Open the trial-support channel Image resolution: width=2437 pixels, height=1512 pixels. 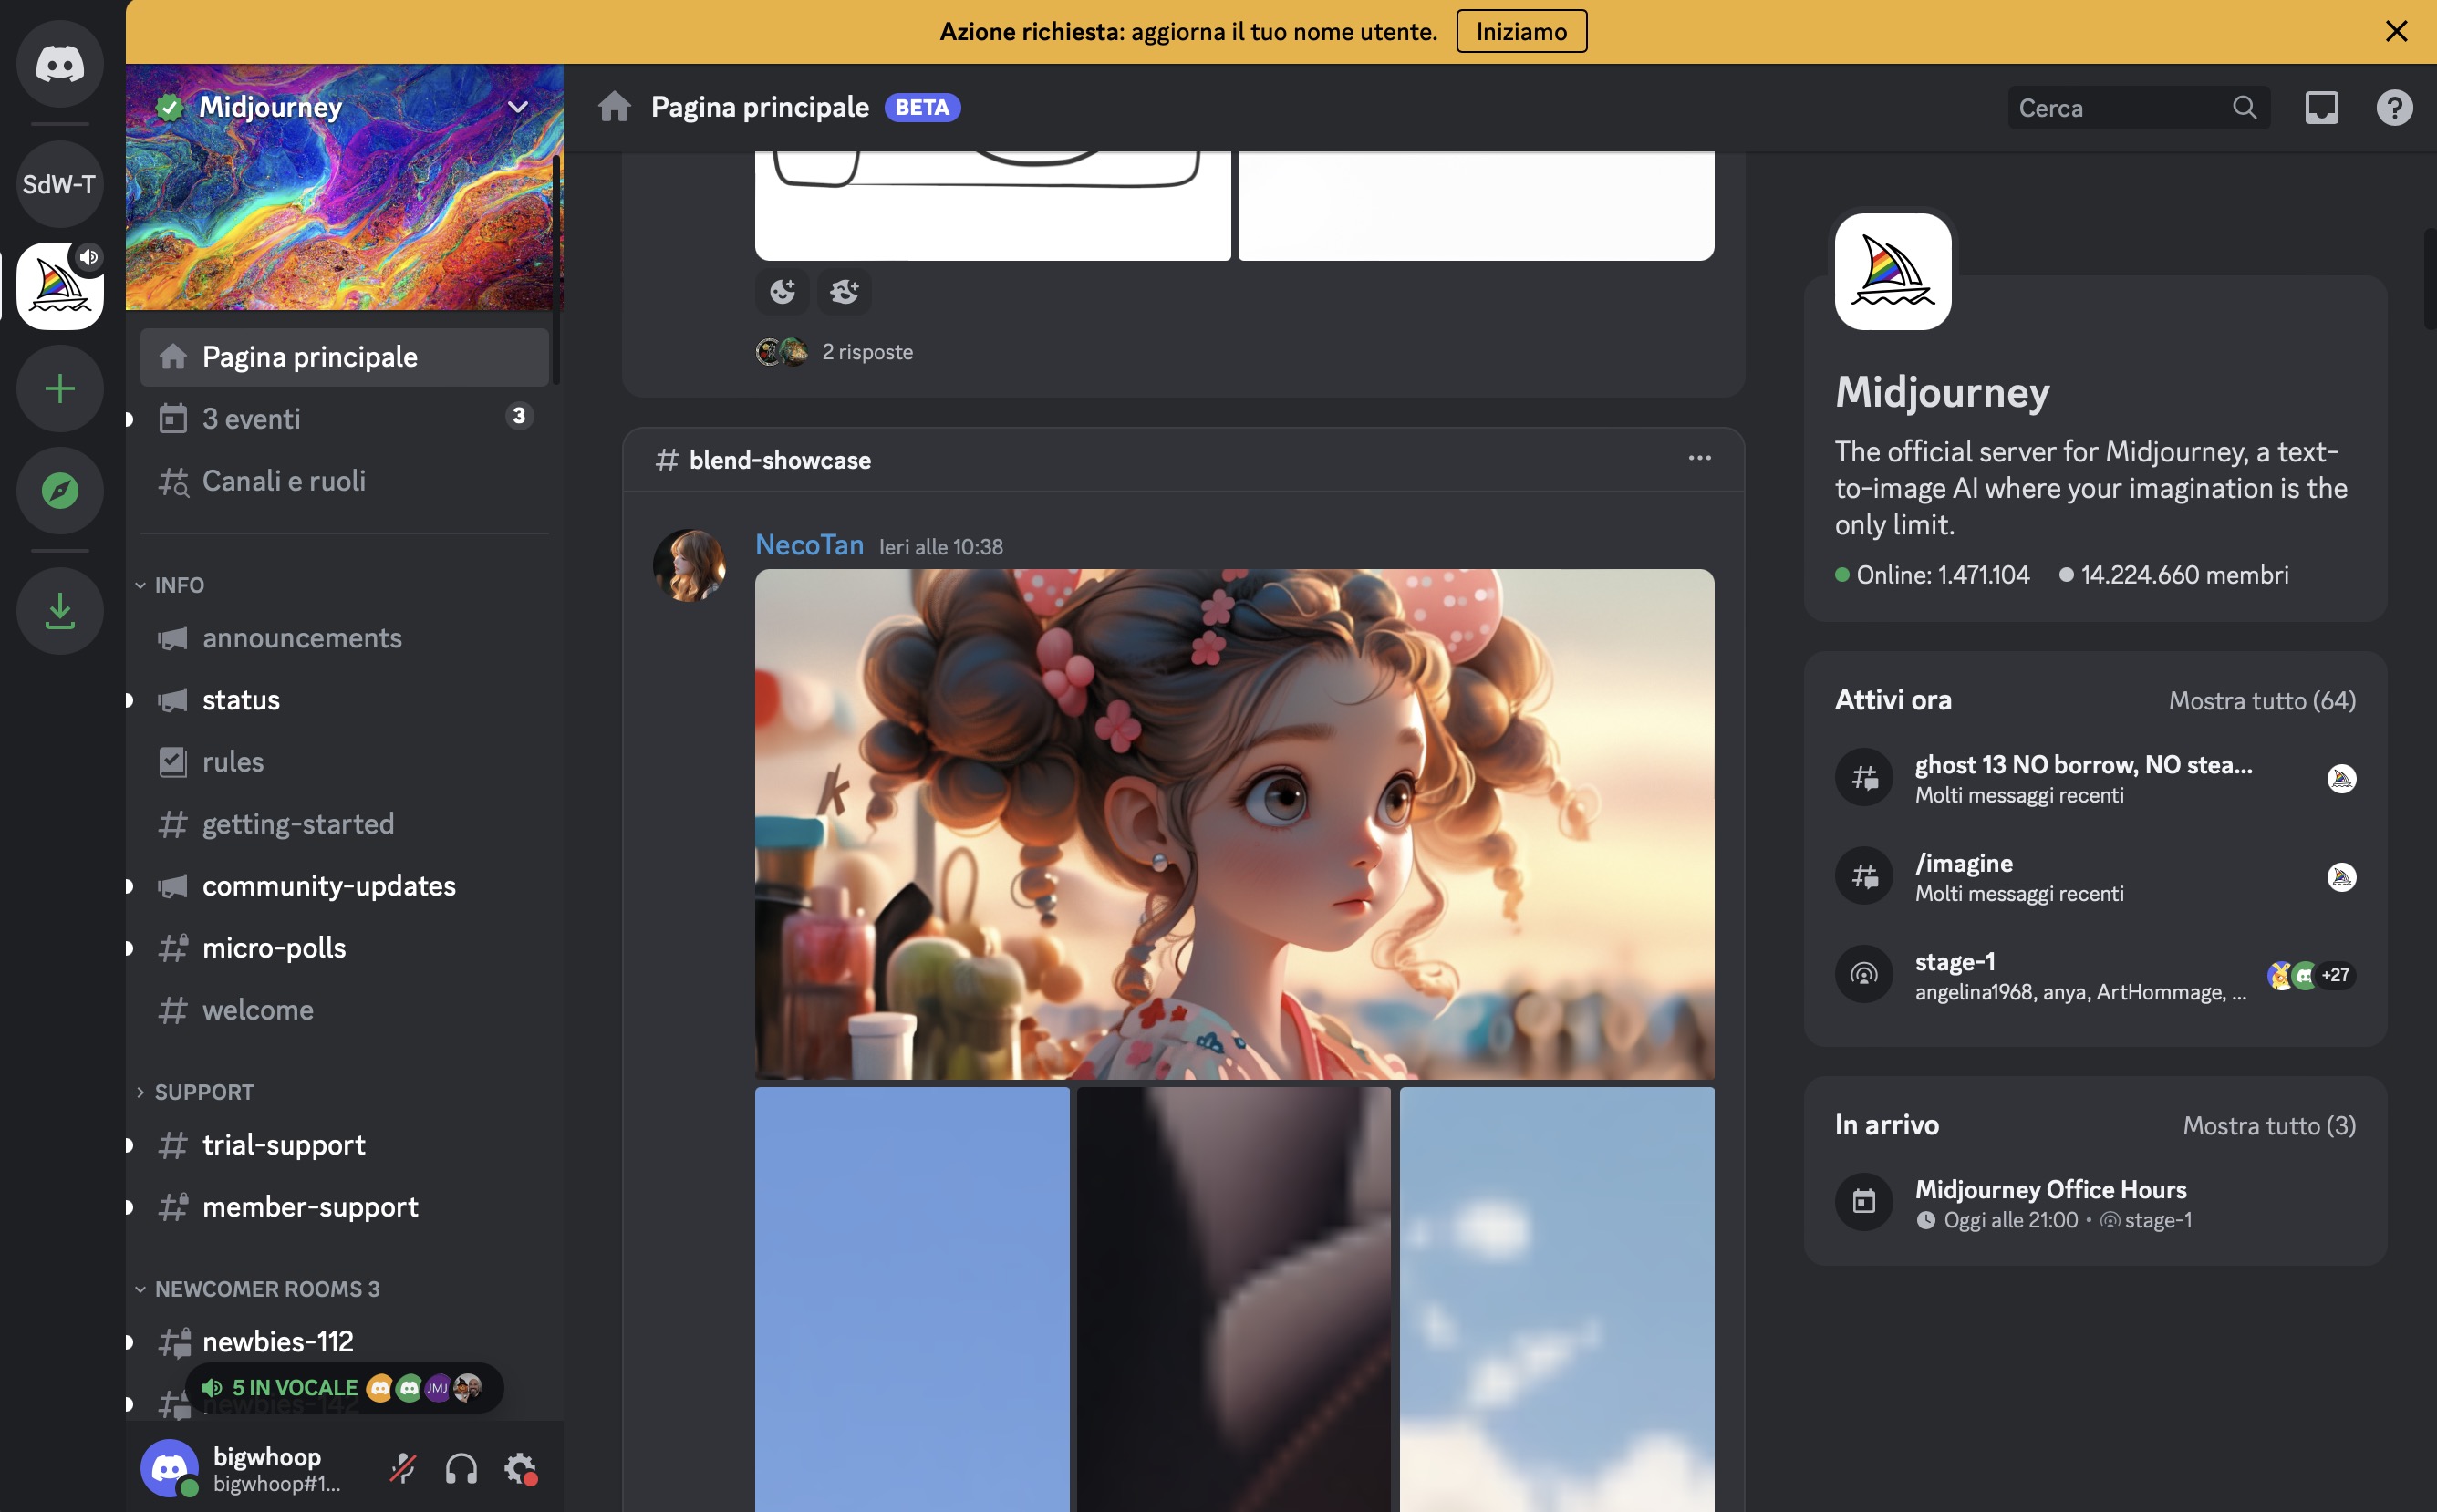[x=344, y=1145]
